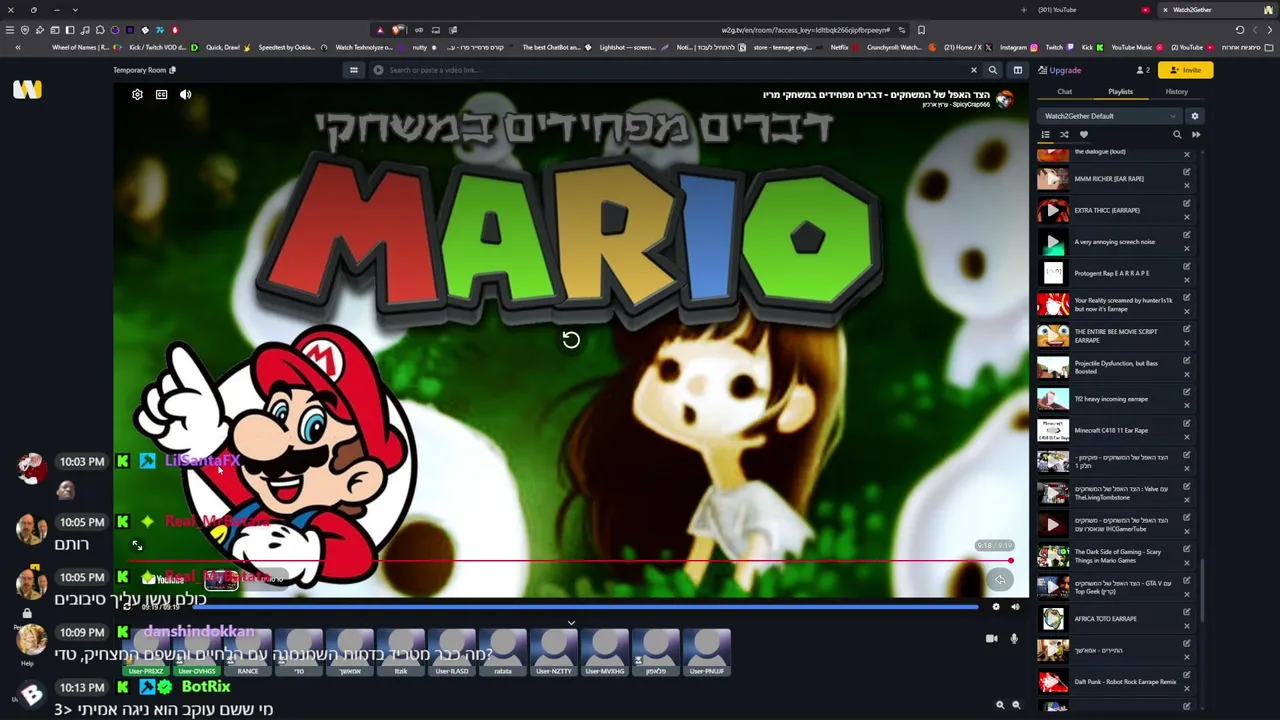Screen dimensions: 1280x720
Task: Select the ratata user avatar
Action: pyautogui.click(x=503, y=652)
